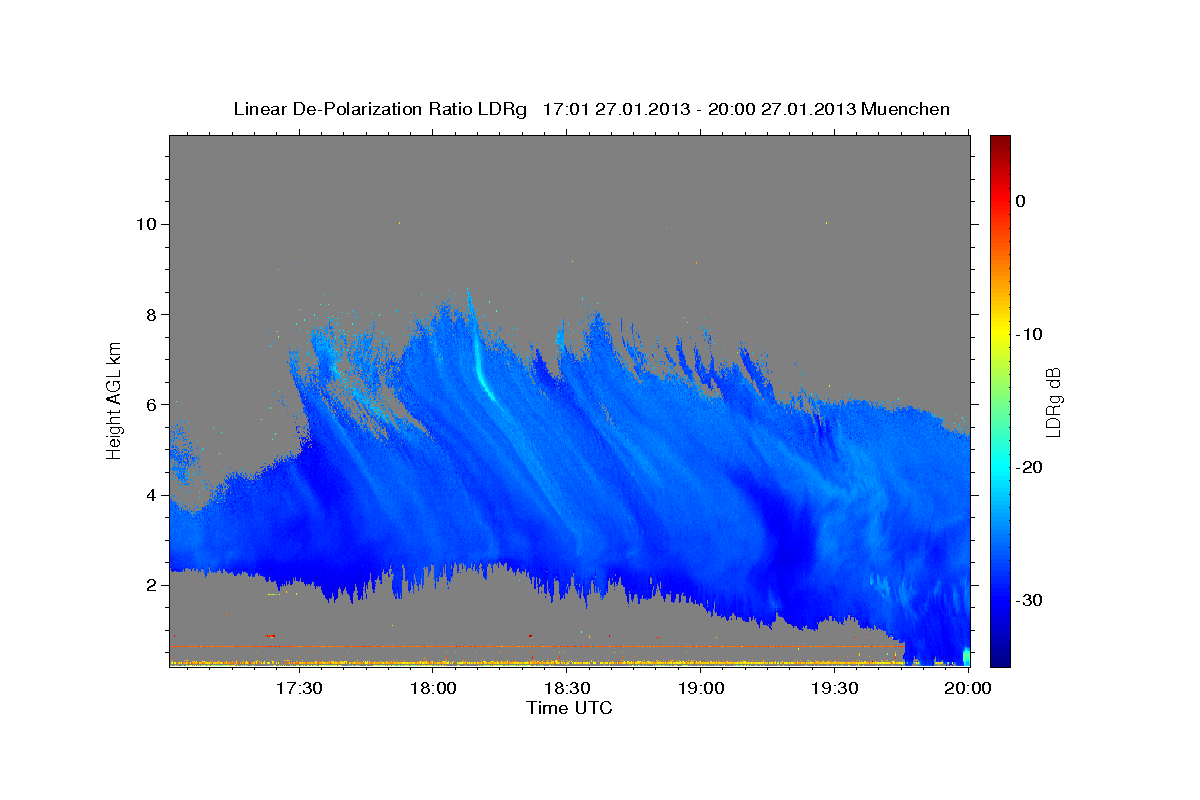The height and width of the screenshot is (800, 1200).
Task: Click the height tick label 8
Action: (154, 314)
